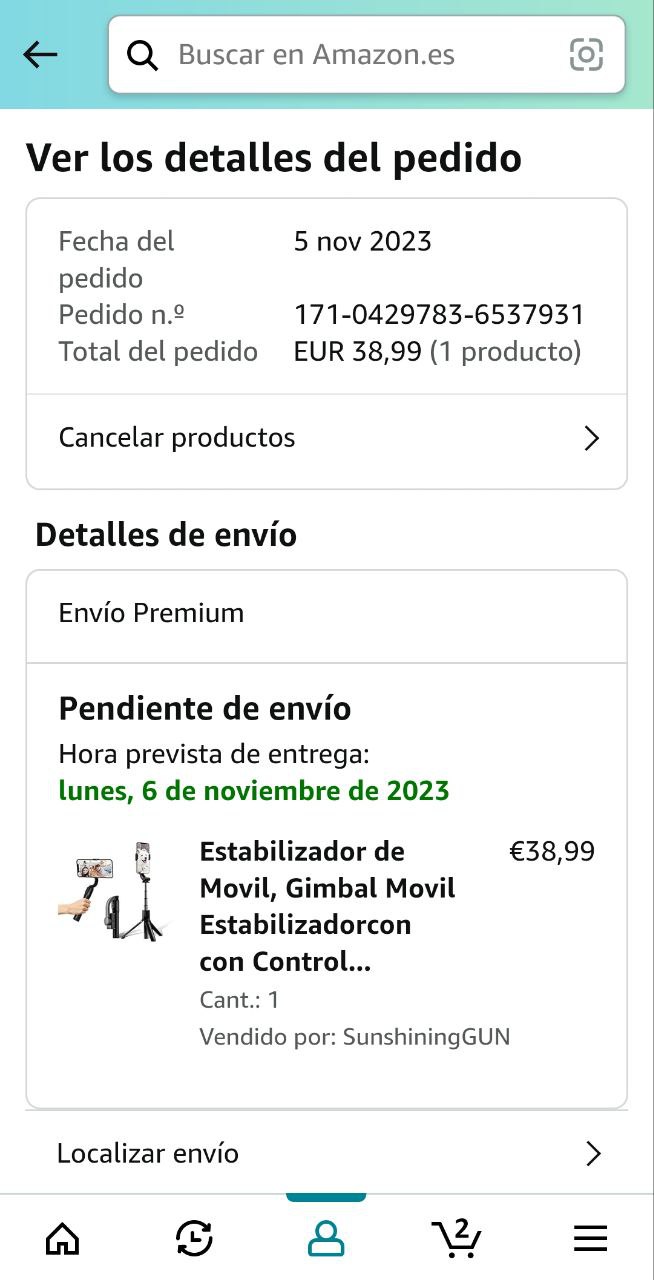
Task: Expand the Localizar envío chevron arrow
Action: 593,1154
